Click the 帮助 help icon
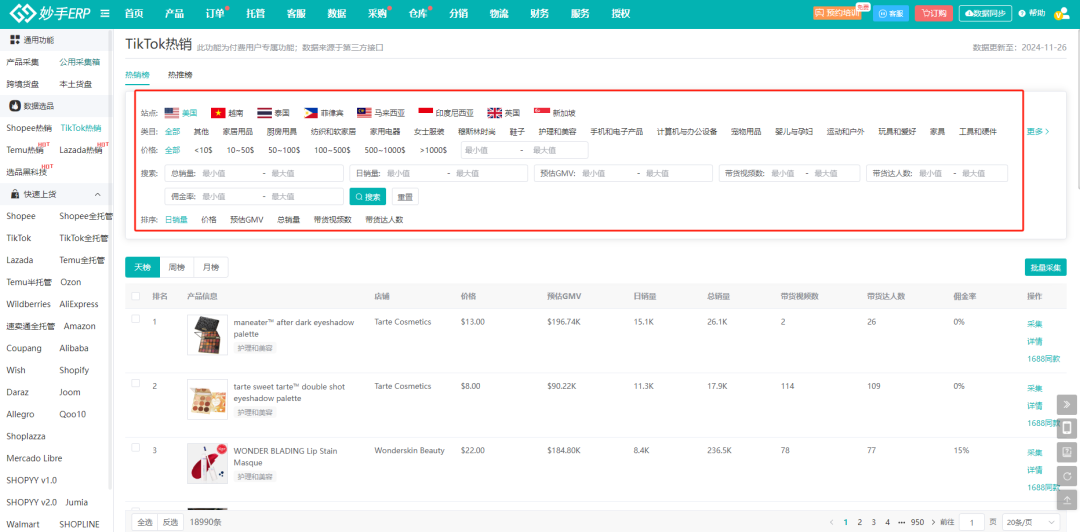This screenshot has width=1080, height=532. [1032, 13]
